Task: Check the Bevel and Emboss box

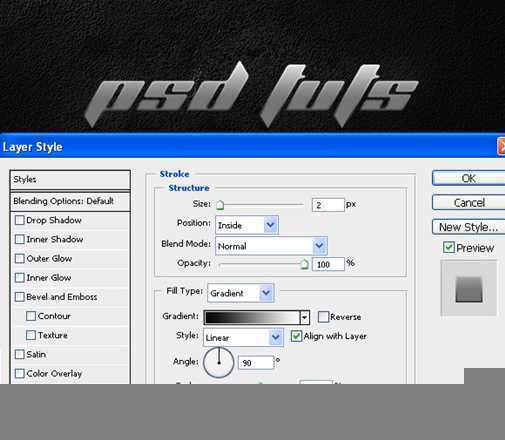Action: 20,297
